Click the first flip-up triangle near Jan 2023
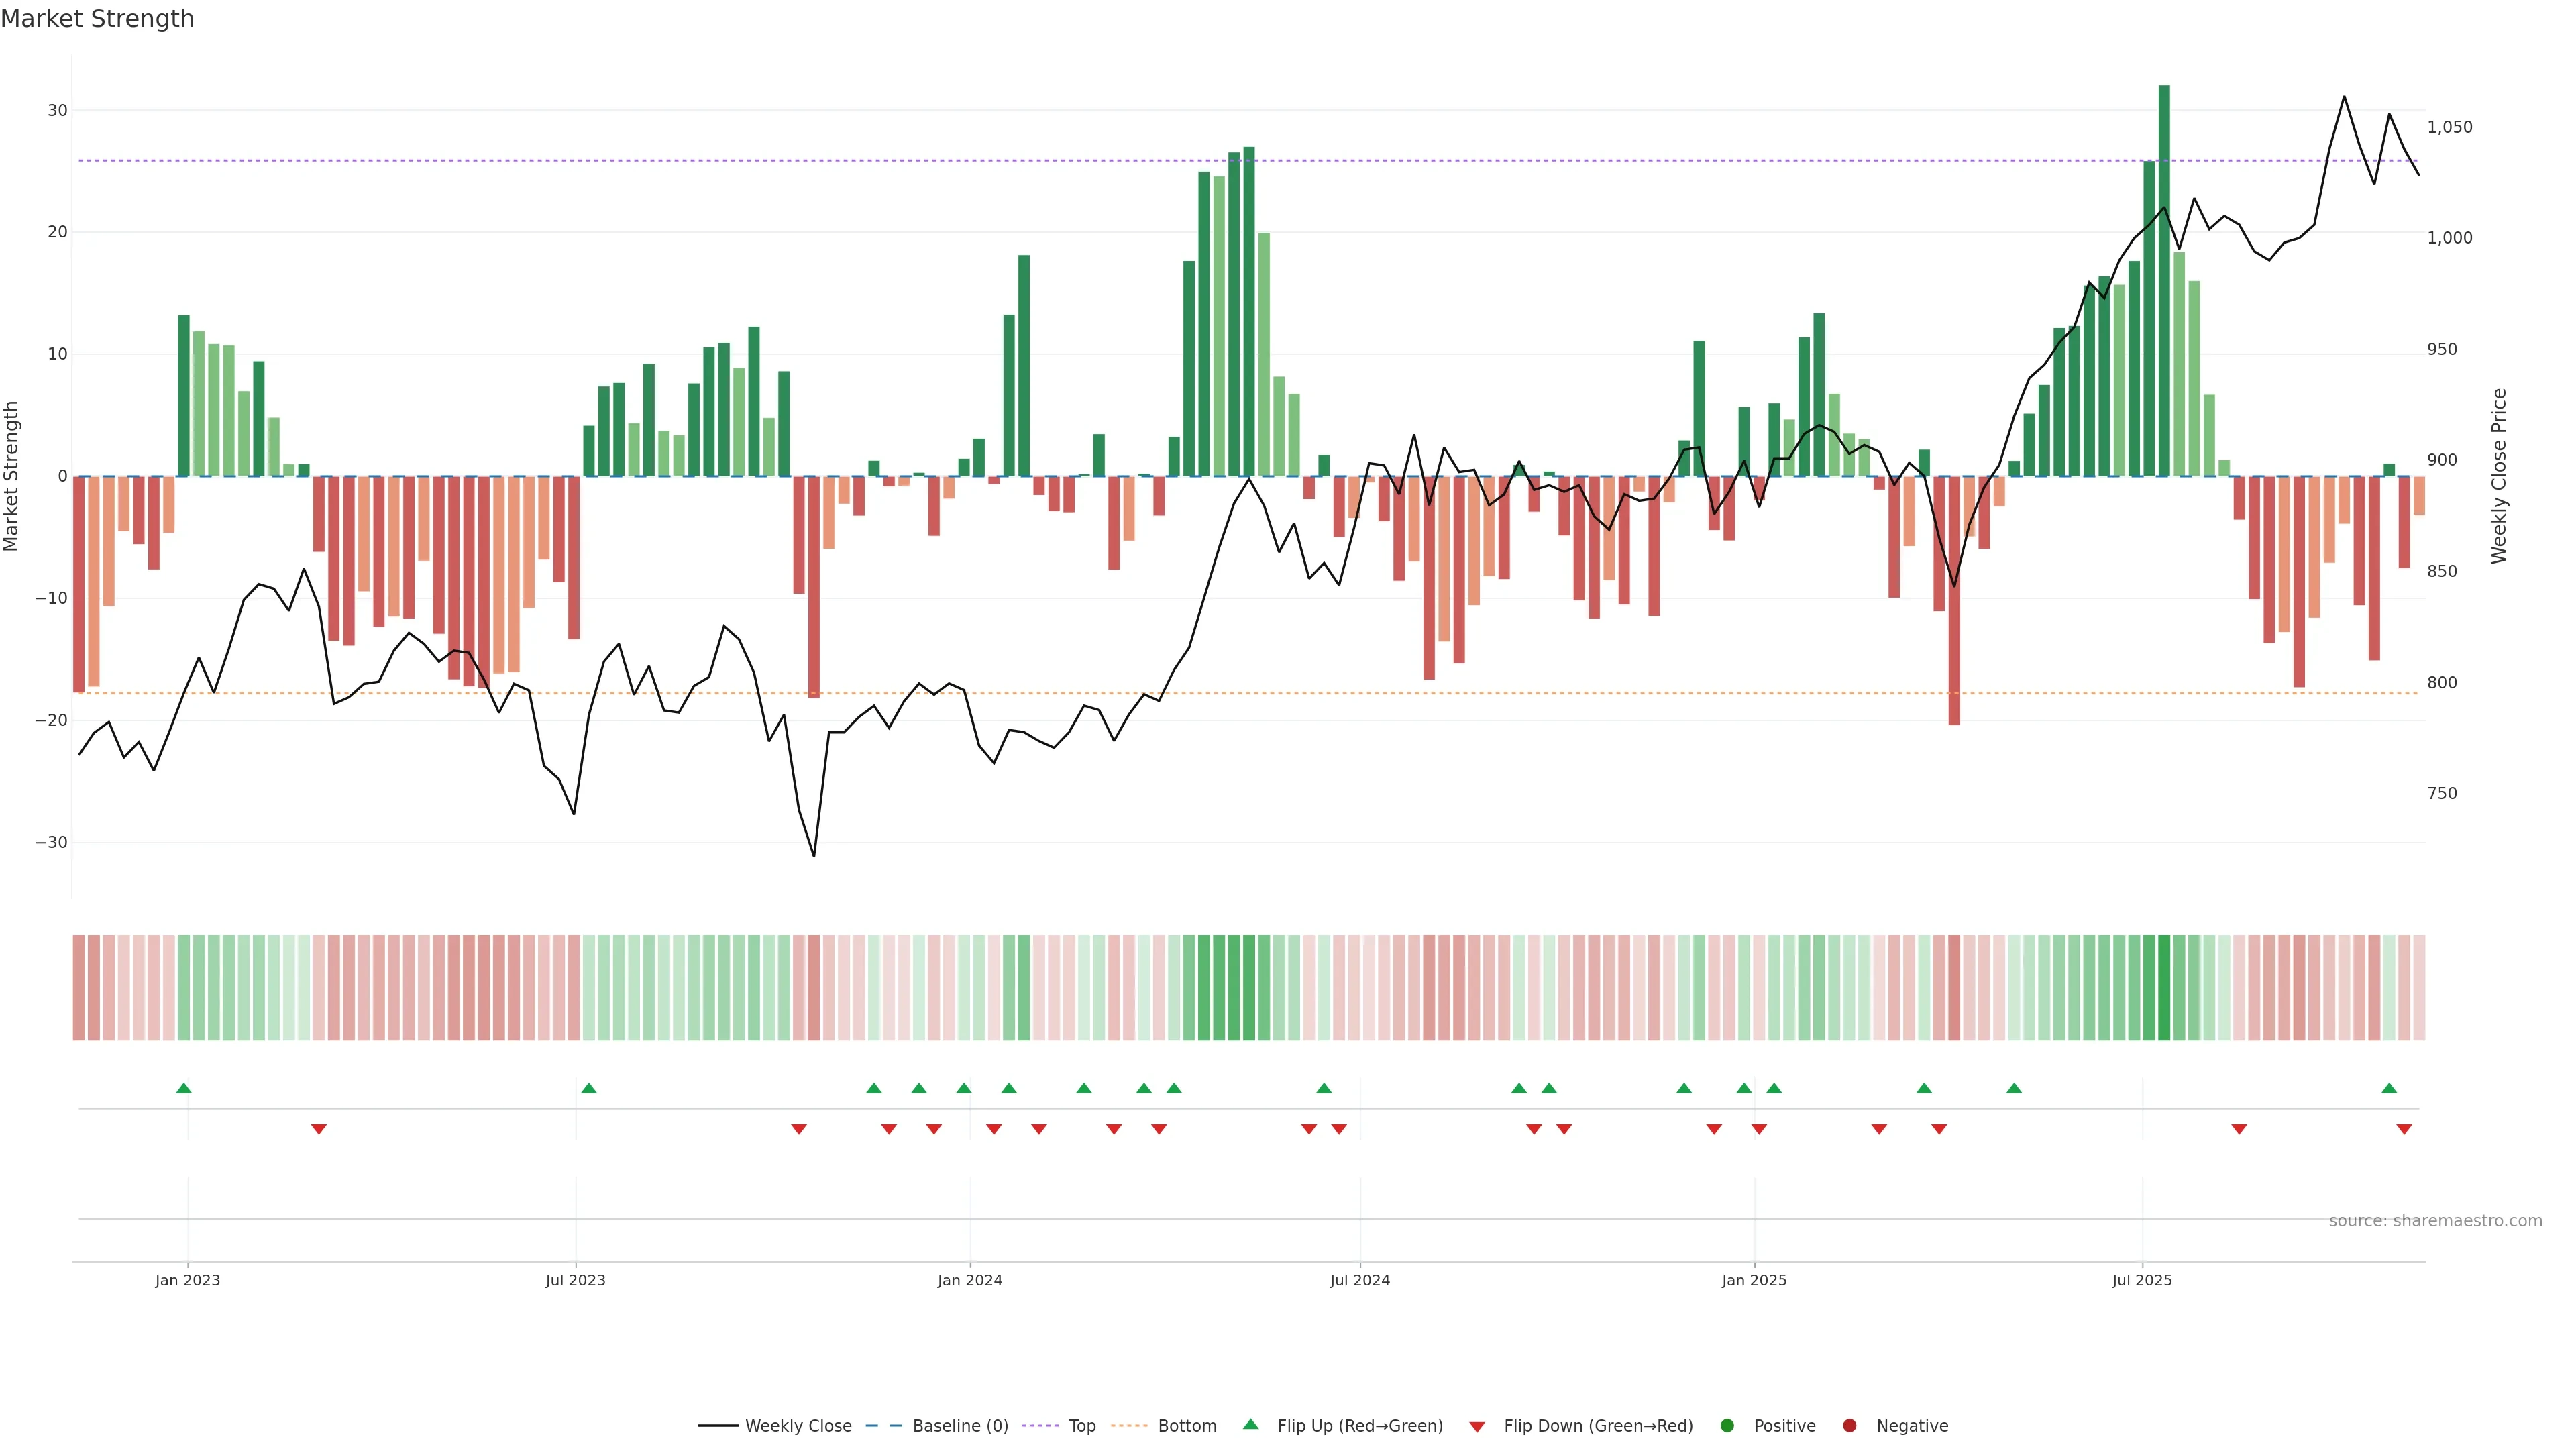The image size is (2576, 1449). click(184, 1088)
